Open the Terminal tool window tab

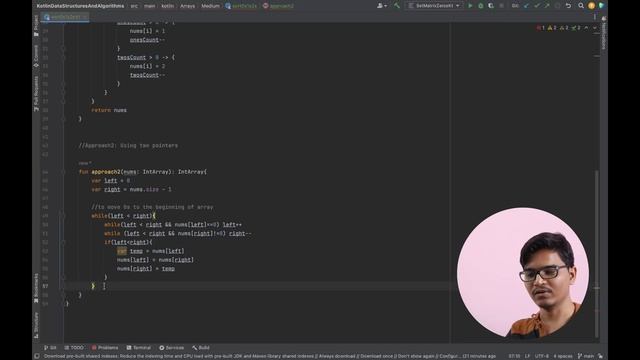click(139, 348)
